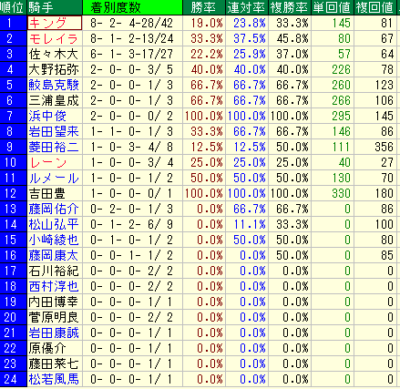The height and width of the screenshot is (389, 400).
Task: Open jockey 松若風馬 link
Action: point(54,380)
